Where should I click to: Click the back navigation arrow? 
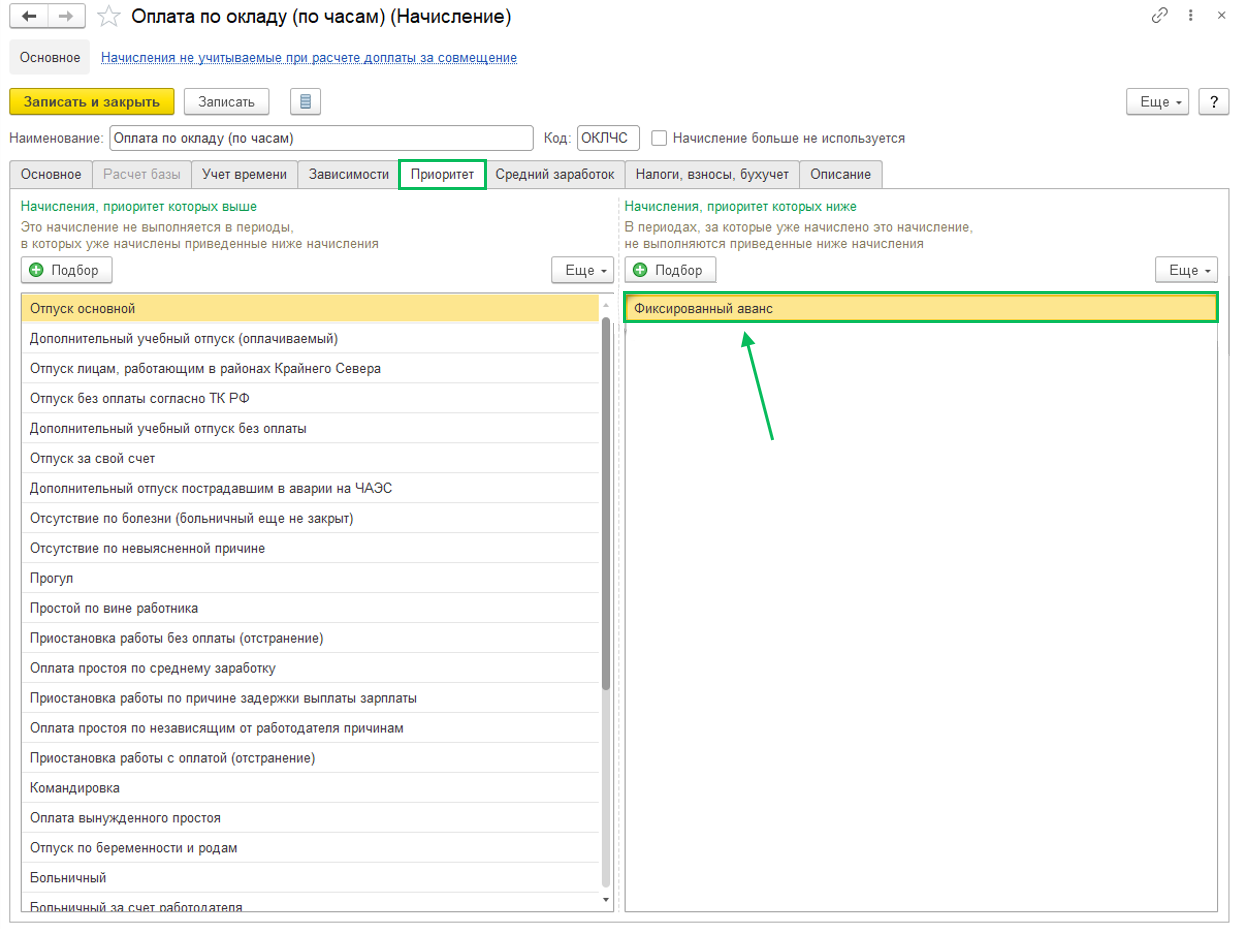click(x=32, y=16)
